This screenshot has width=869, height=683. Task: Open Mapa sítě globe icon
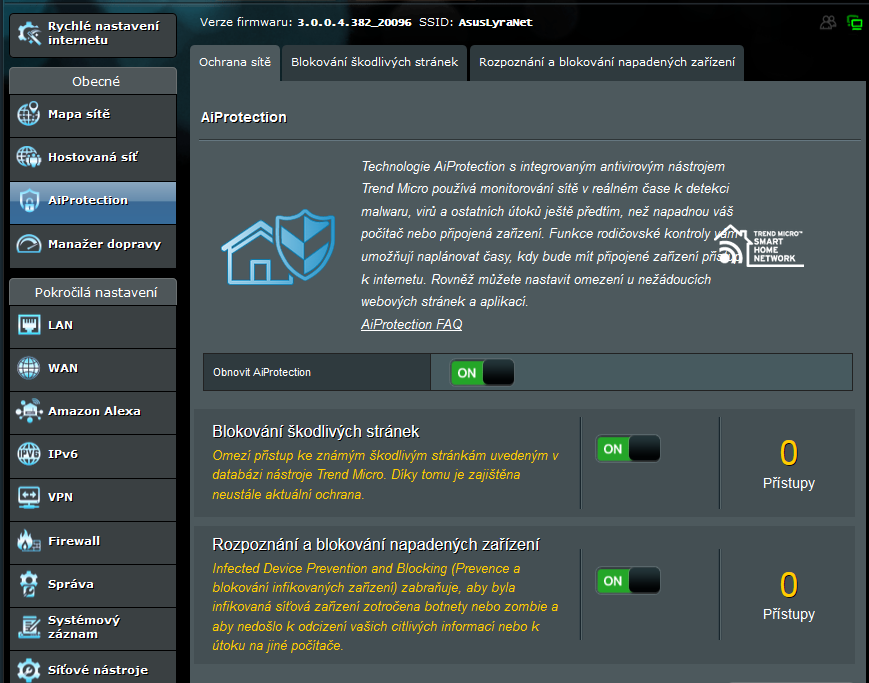click(x=29, y=115)
